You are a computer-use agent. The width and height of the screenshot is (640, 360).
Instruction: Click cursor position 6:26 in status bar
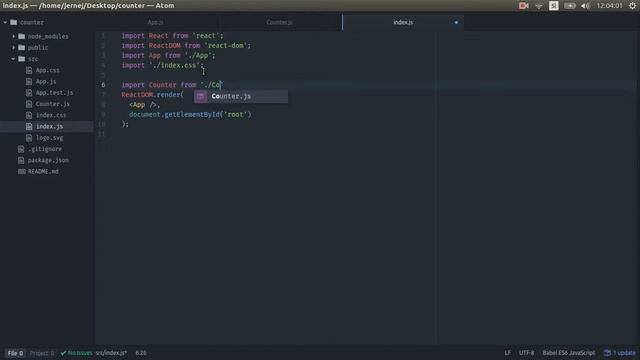[141, 353]
